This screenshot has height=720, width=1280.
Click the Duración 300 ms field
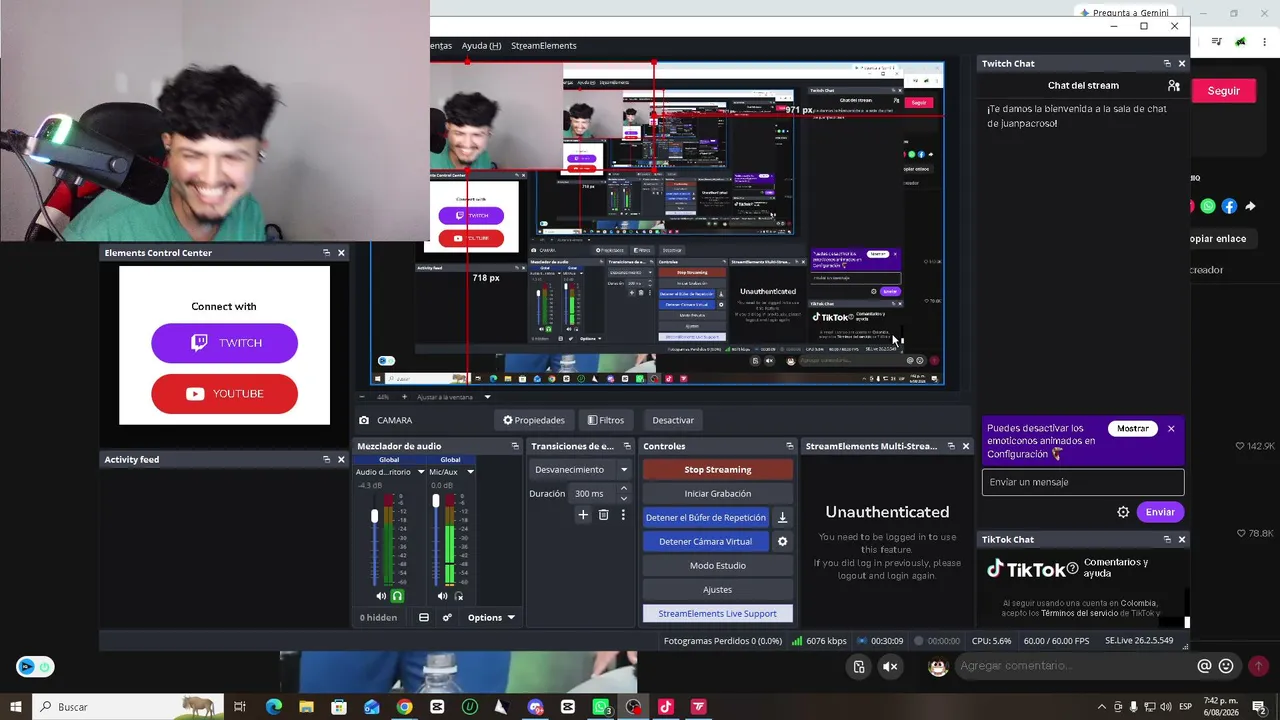coord(591,493)
